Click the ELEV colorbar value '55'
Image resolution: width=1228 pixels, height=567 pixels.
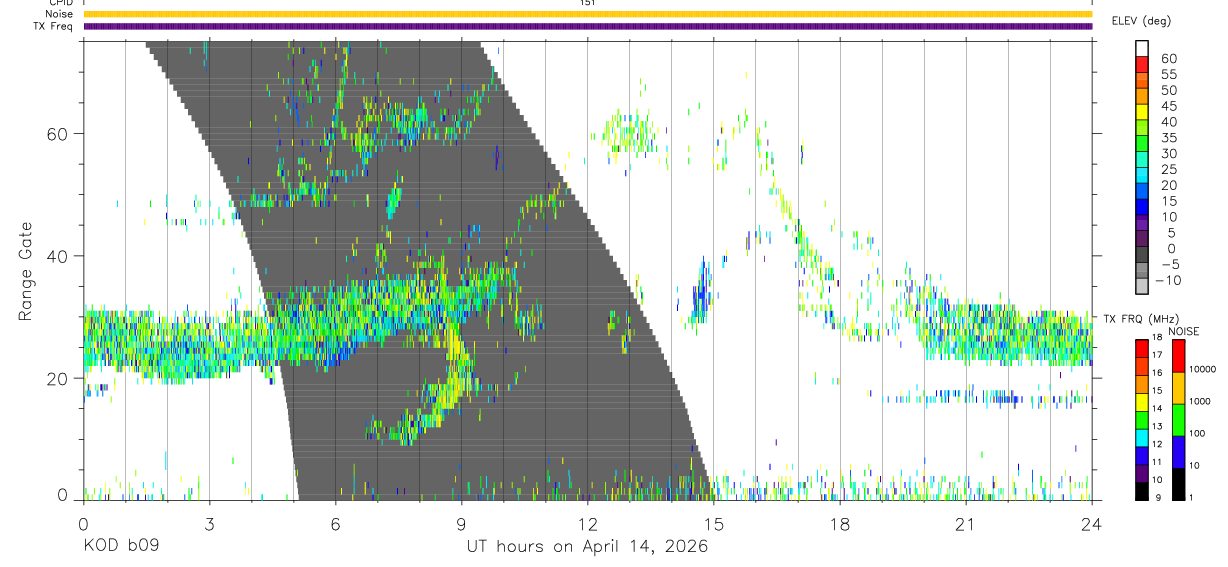click(x=1170, y=74)
